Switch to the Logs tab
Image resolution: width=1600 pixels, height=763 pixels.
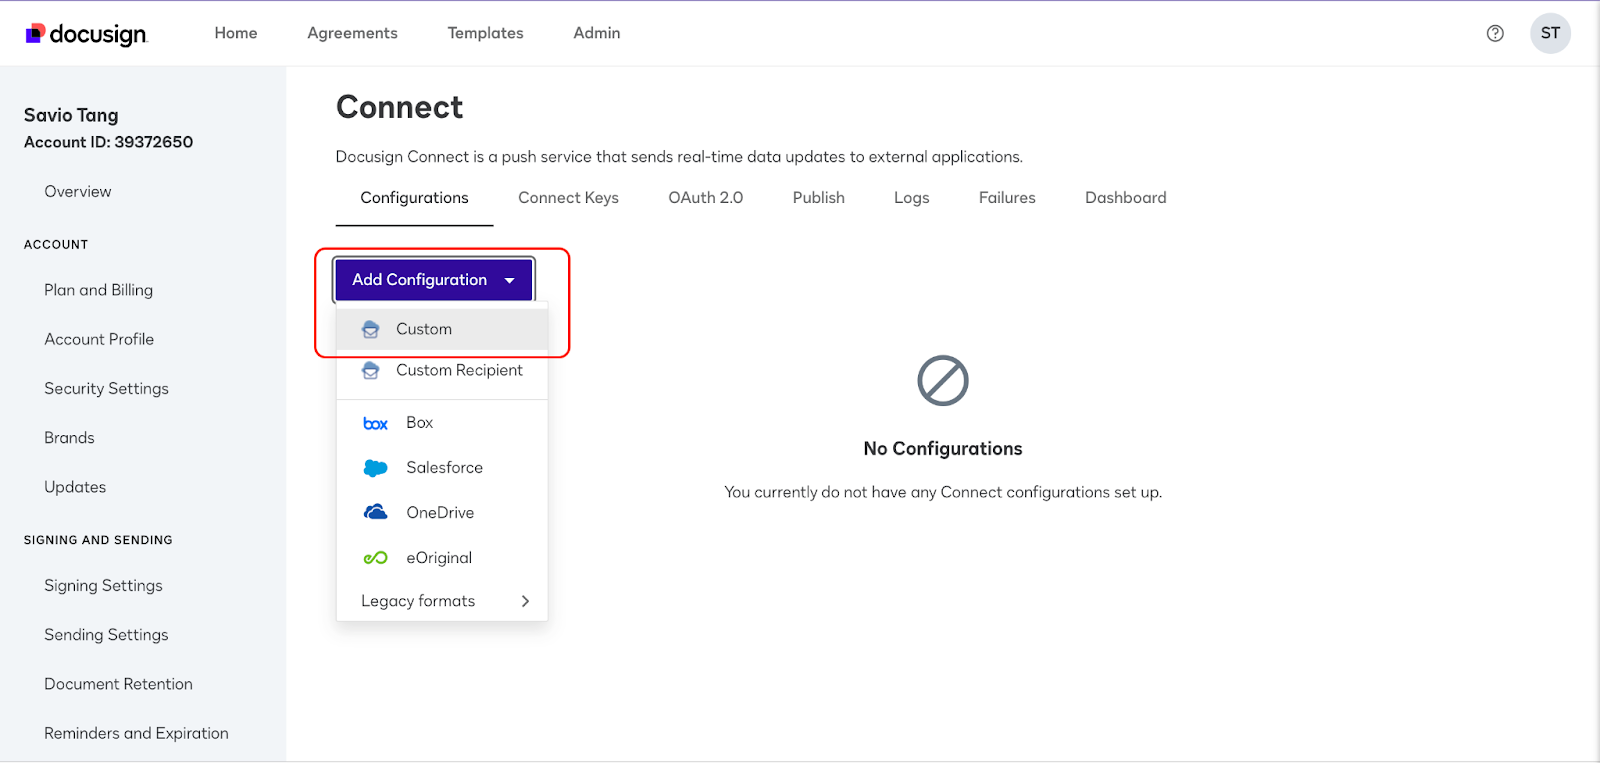tap(911, 198)
